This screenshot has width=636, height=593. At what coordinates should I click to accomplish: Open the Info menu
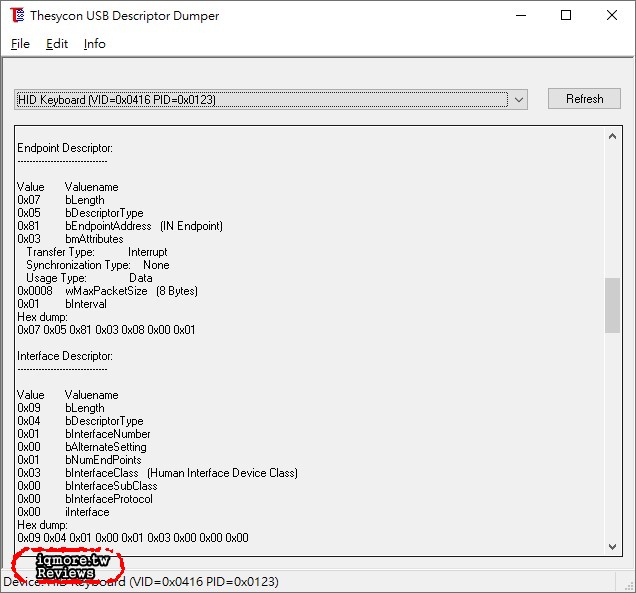(95, 44)
